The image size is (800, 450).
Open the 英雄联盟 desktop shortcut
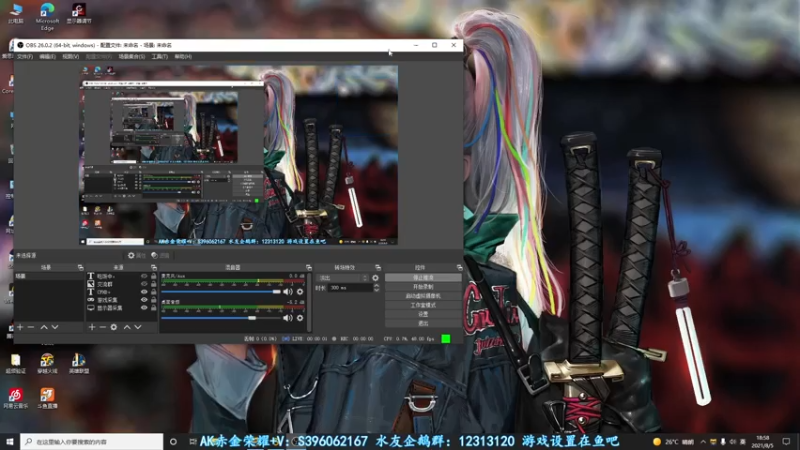click(79, 363)
